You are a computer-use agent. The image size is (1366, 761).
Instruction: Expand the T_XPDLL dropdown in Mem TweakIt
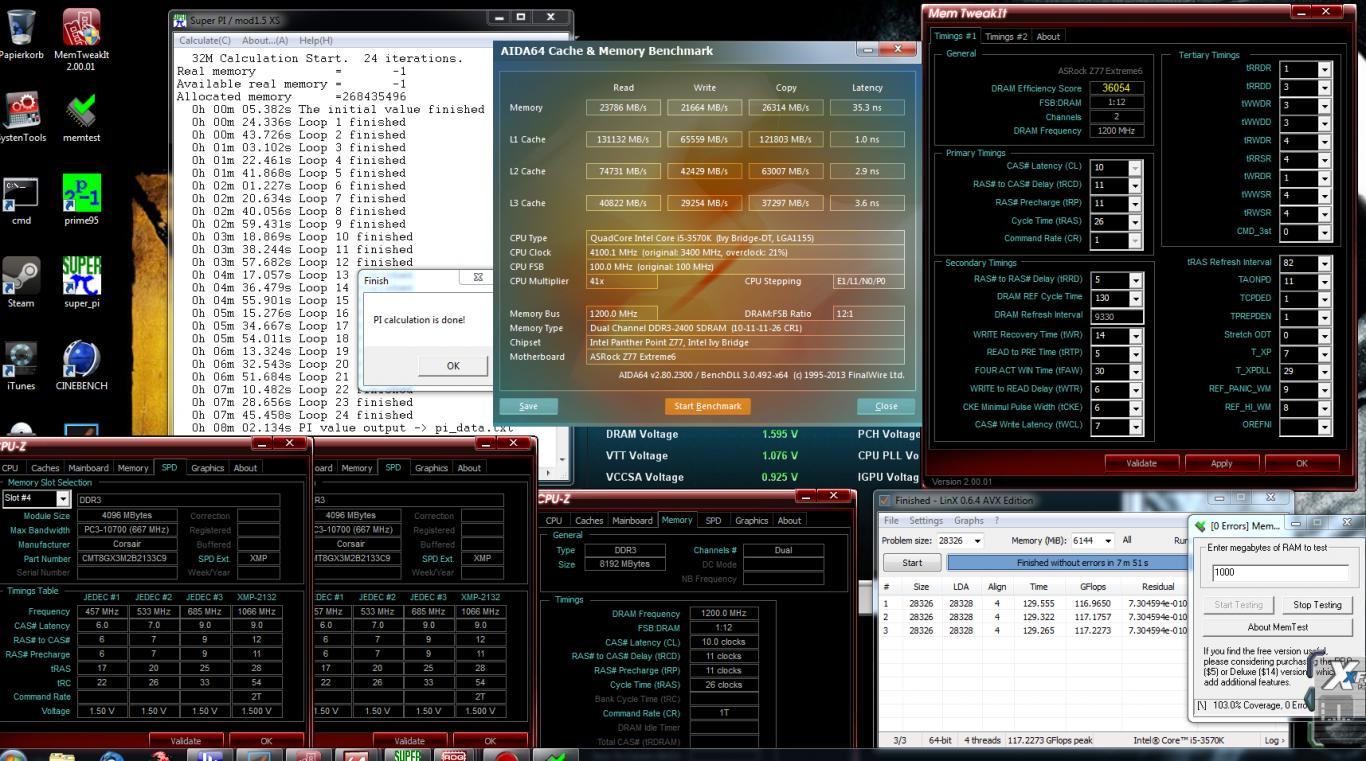tap(1324, 371)
